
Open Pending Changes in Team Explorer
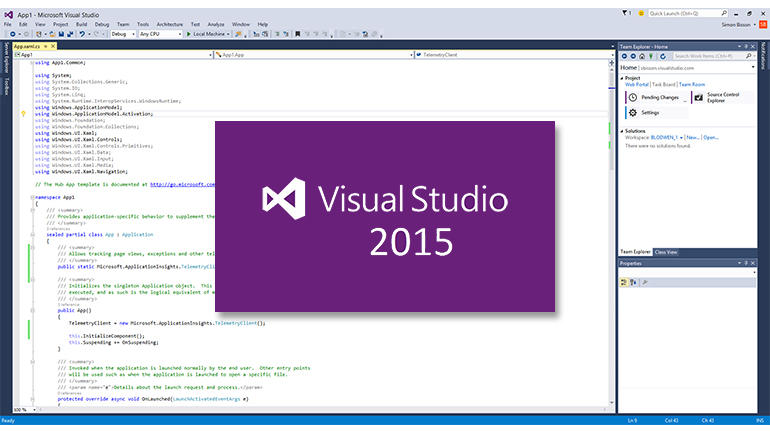click(x=657, y=98)
